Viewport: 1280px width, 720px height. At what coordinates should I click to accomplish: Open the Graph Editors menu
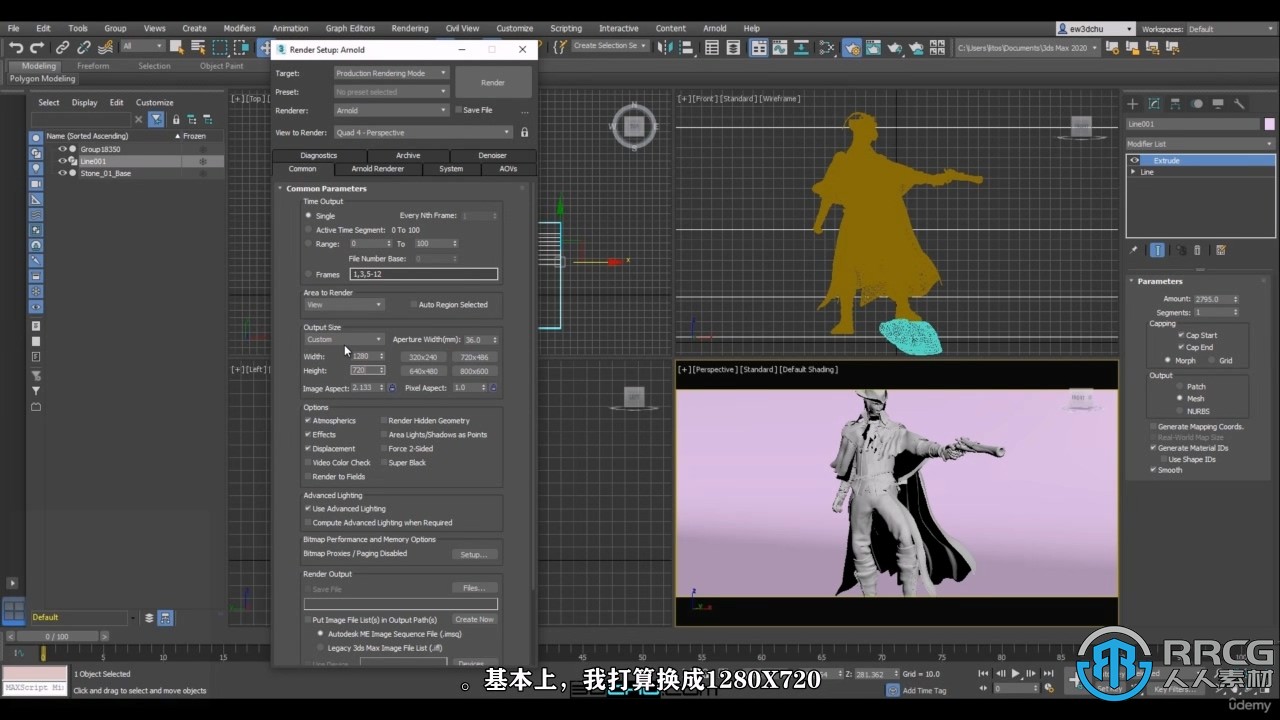(350, 29)
